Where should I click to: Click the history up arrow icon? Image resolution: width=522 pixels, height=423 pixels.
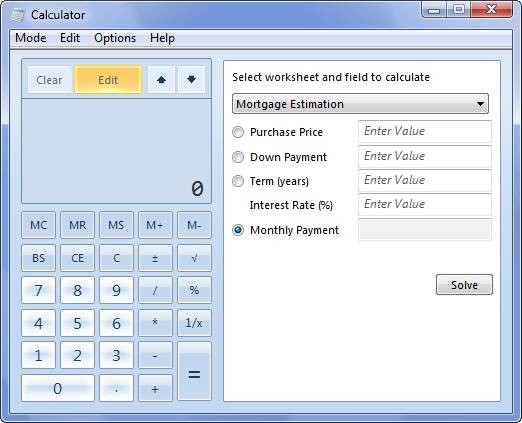[161, 80]
